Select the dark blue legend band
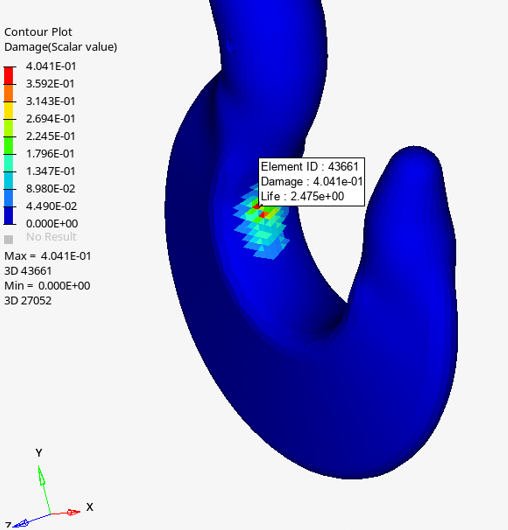 click(8, 215)
